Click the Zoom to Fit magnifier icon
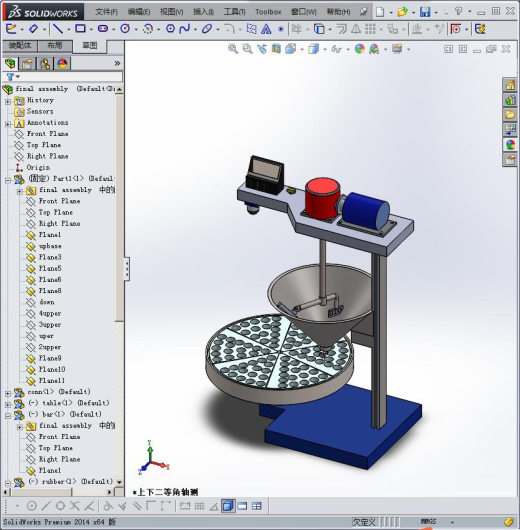This screenshot has width=520, height=530. (x=233, y=49)
